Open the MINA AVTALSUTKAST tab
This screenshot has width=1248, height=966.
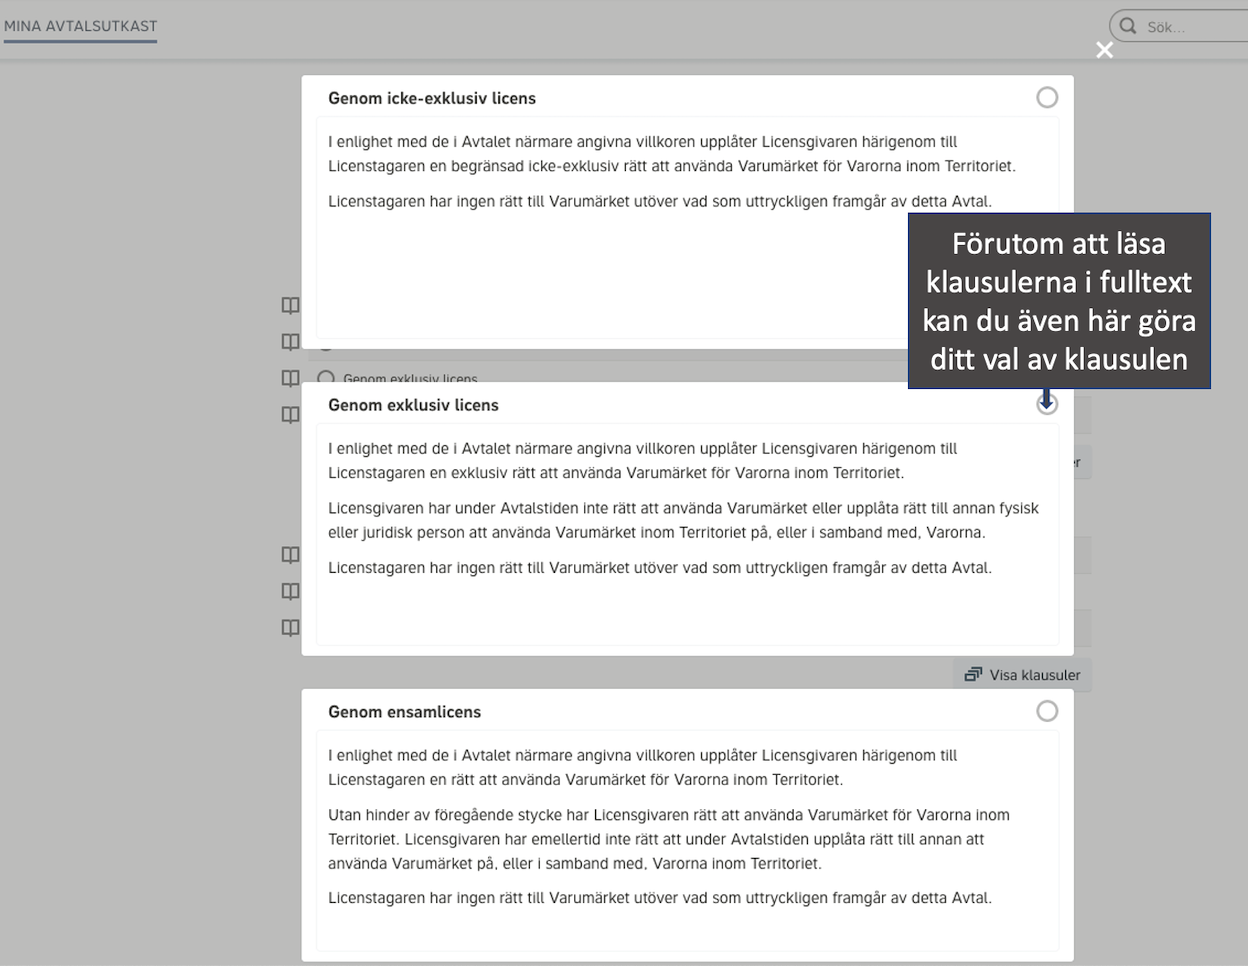[81, 26]
